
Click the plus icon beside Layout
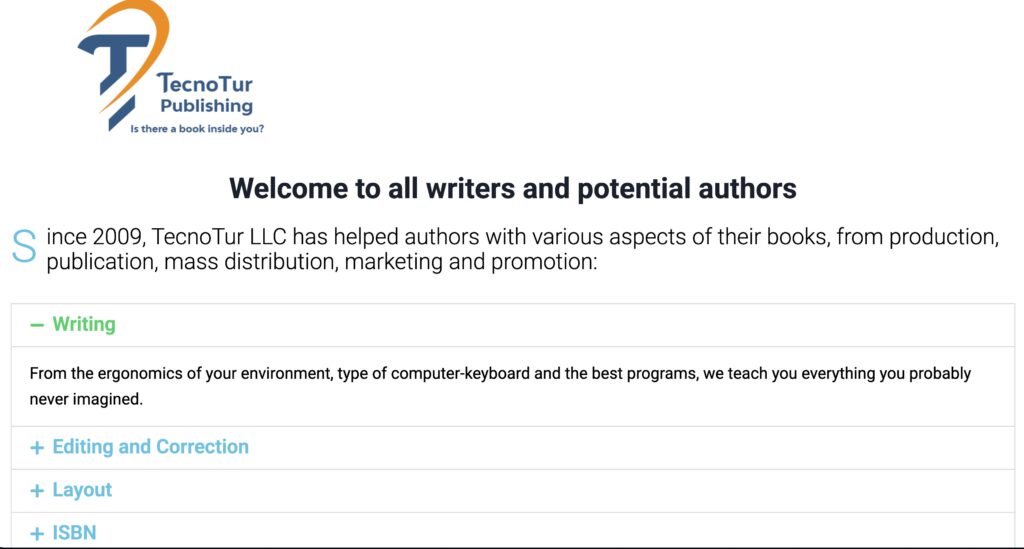point(37,491)
